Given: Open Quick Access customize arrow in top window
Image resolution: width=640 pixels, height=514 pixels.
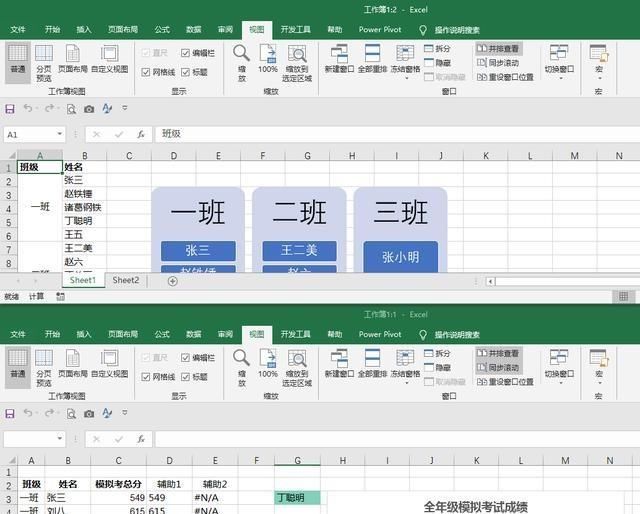Looking at the screenshot, I should (x=125, y=108).
